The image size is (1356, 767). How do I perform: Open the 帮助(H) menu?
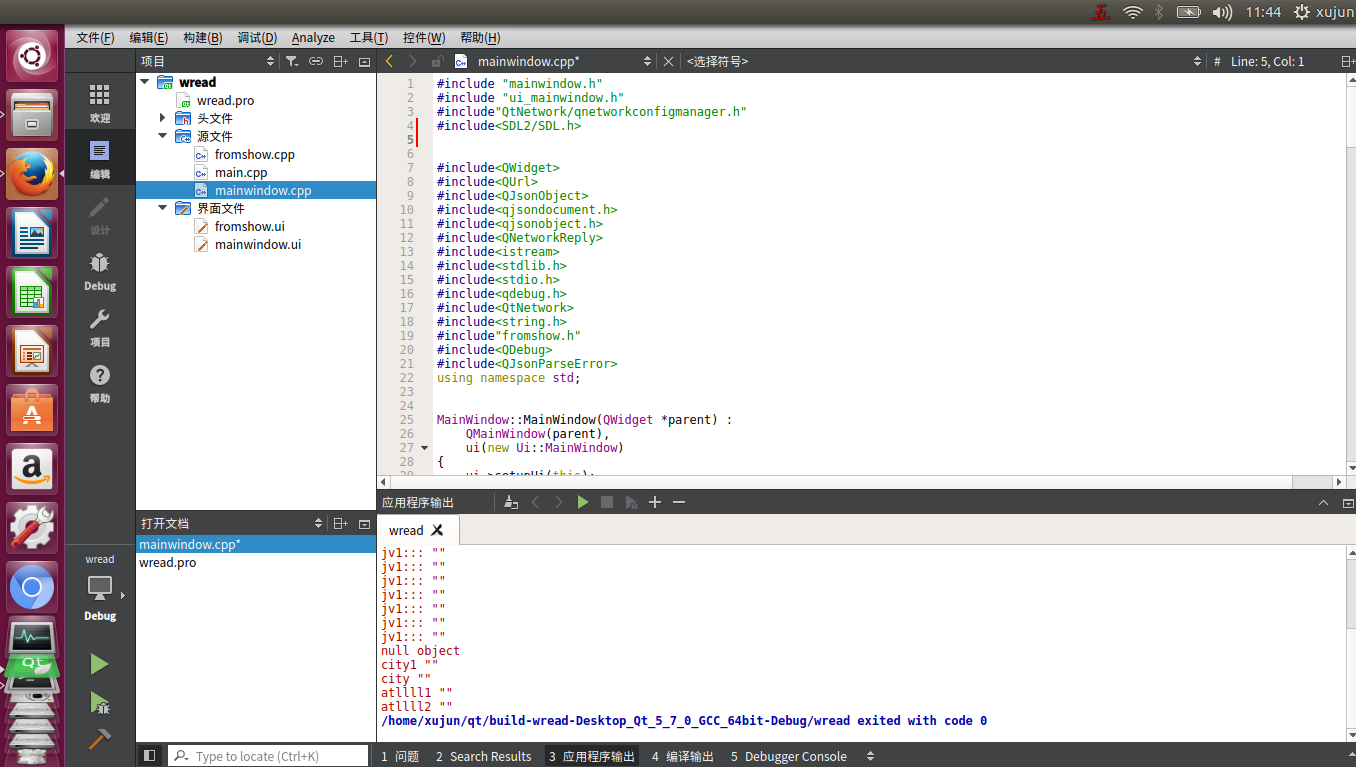point(480,37)
